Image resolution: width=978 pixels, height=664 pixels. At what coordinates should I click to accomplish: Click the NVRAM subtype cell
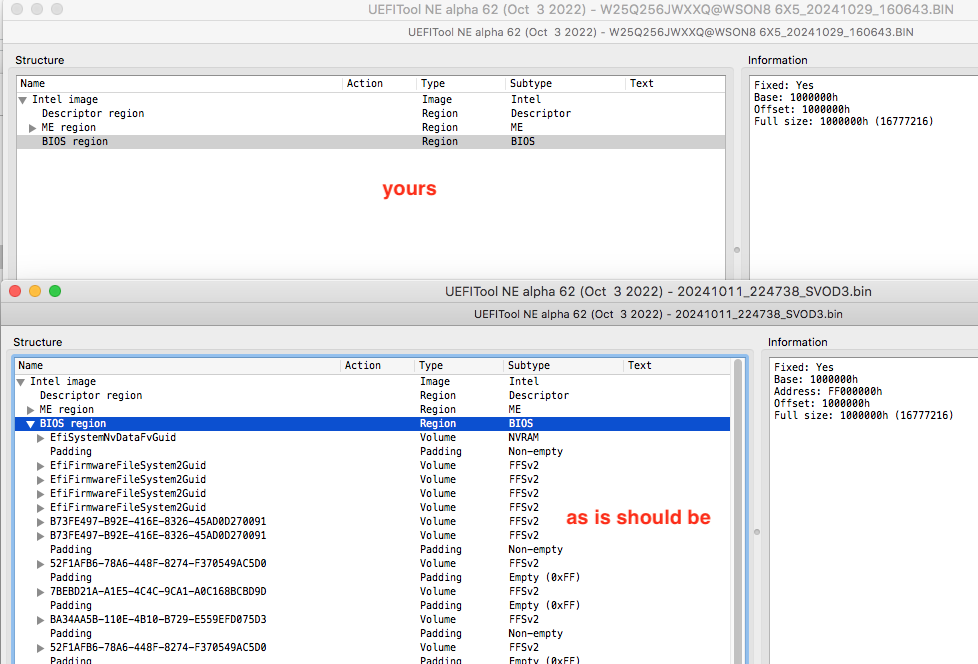click(523, 438)
